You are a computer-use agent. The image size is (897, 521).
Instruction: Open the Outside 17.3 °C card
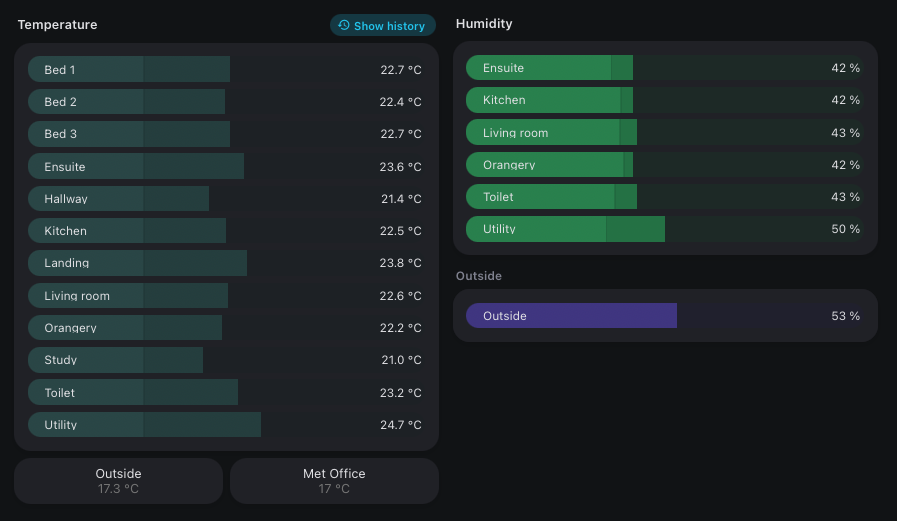[118, 481]
